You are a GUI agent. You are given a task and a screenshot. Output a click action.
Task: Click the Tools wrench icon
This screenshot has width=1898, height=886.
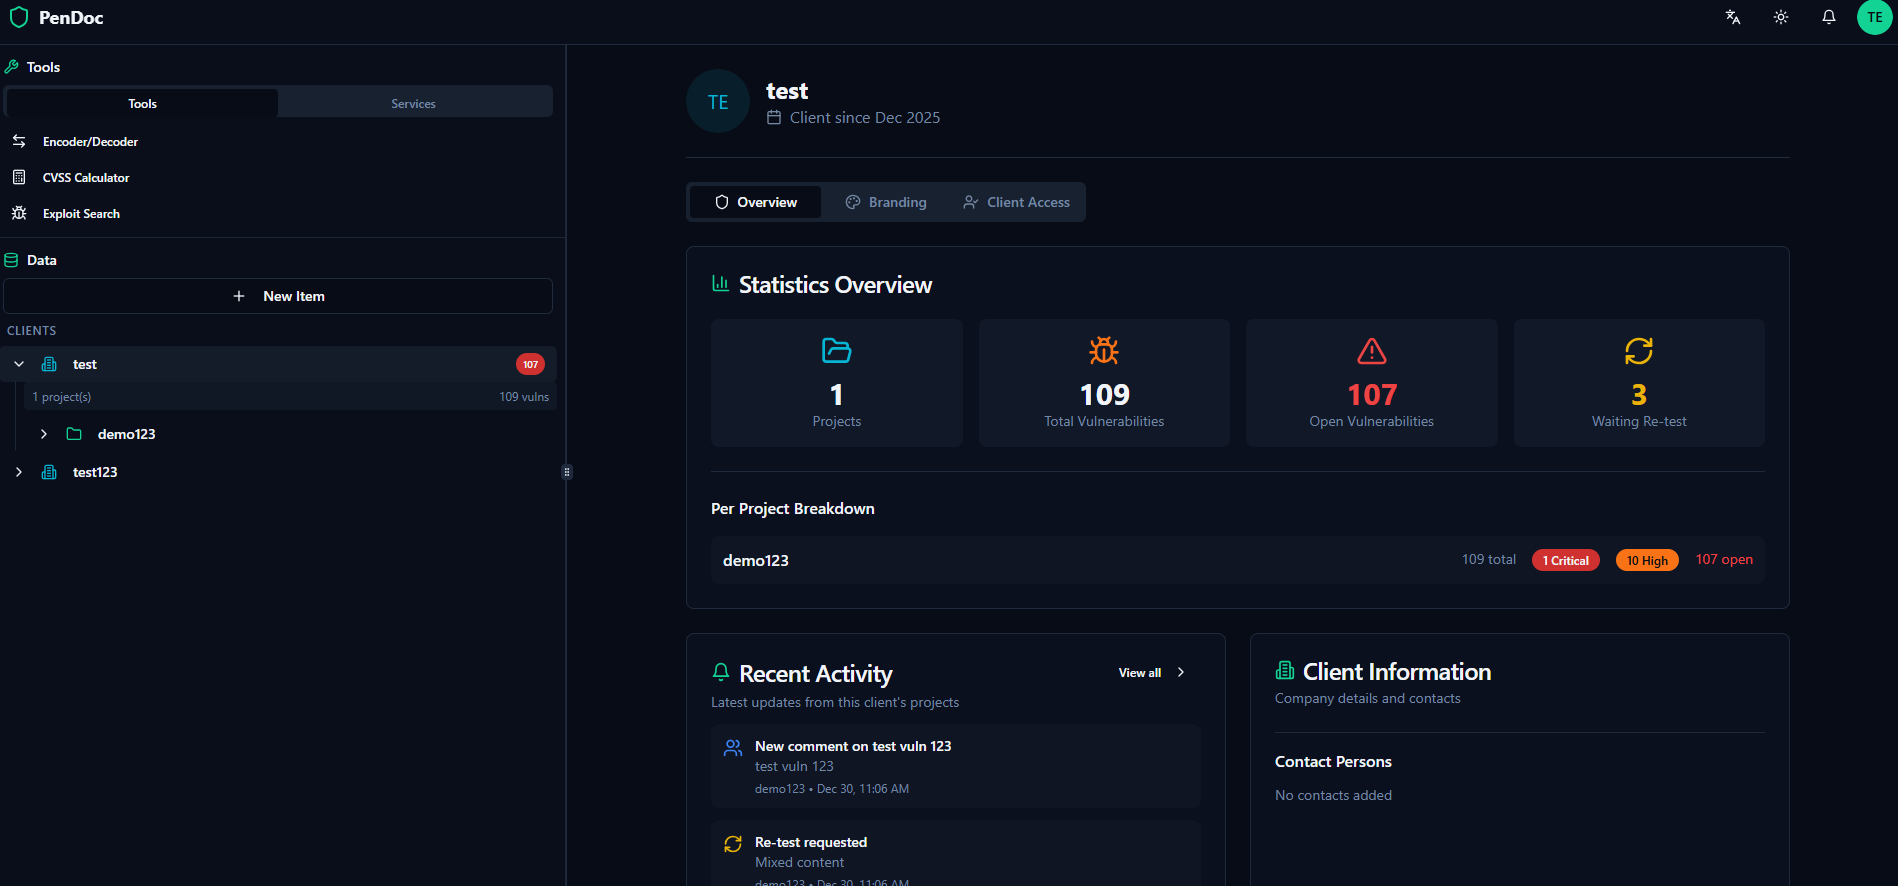pos(12,67)
